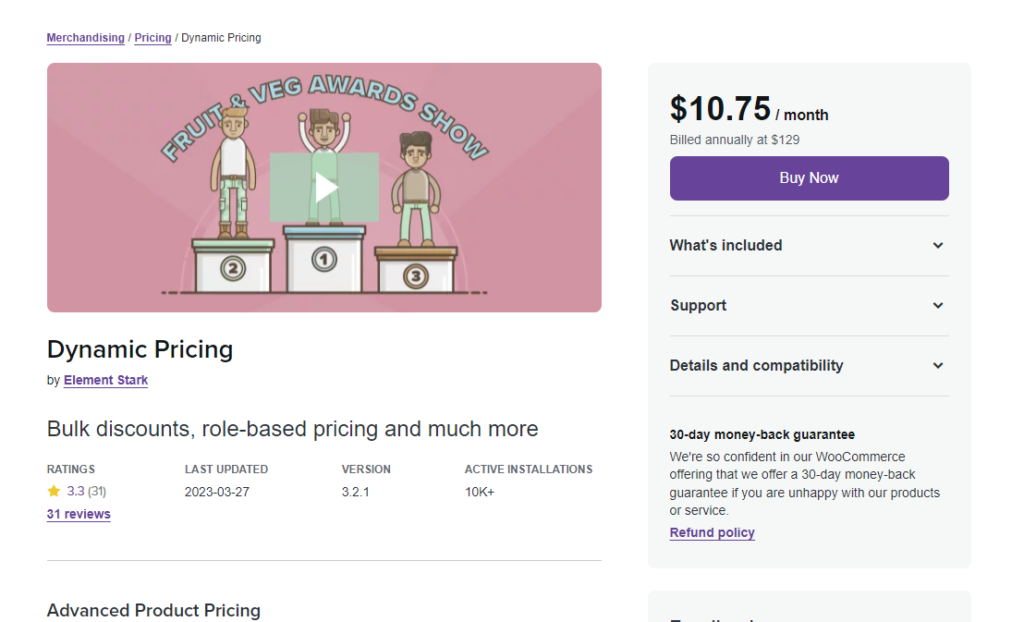The height and width of the screenshot is (622, 1024).
Task: Click the $10.75 price text
Action: click(720, 108)
